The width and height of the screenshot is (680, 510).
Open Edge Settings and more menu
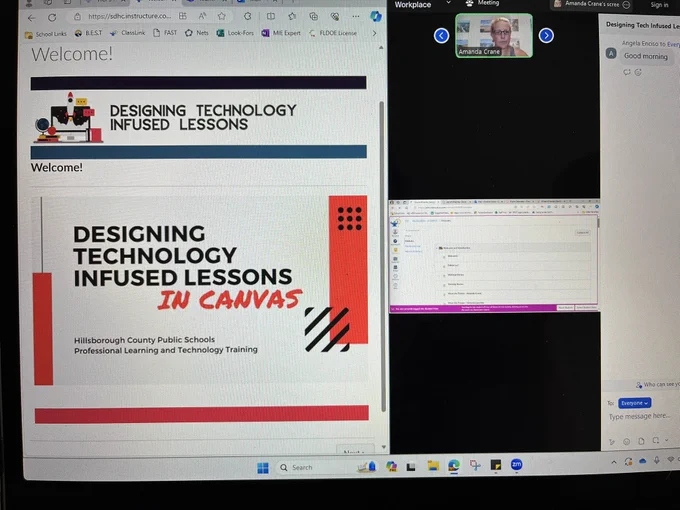click(356, 16)
